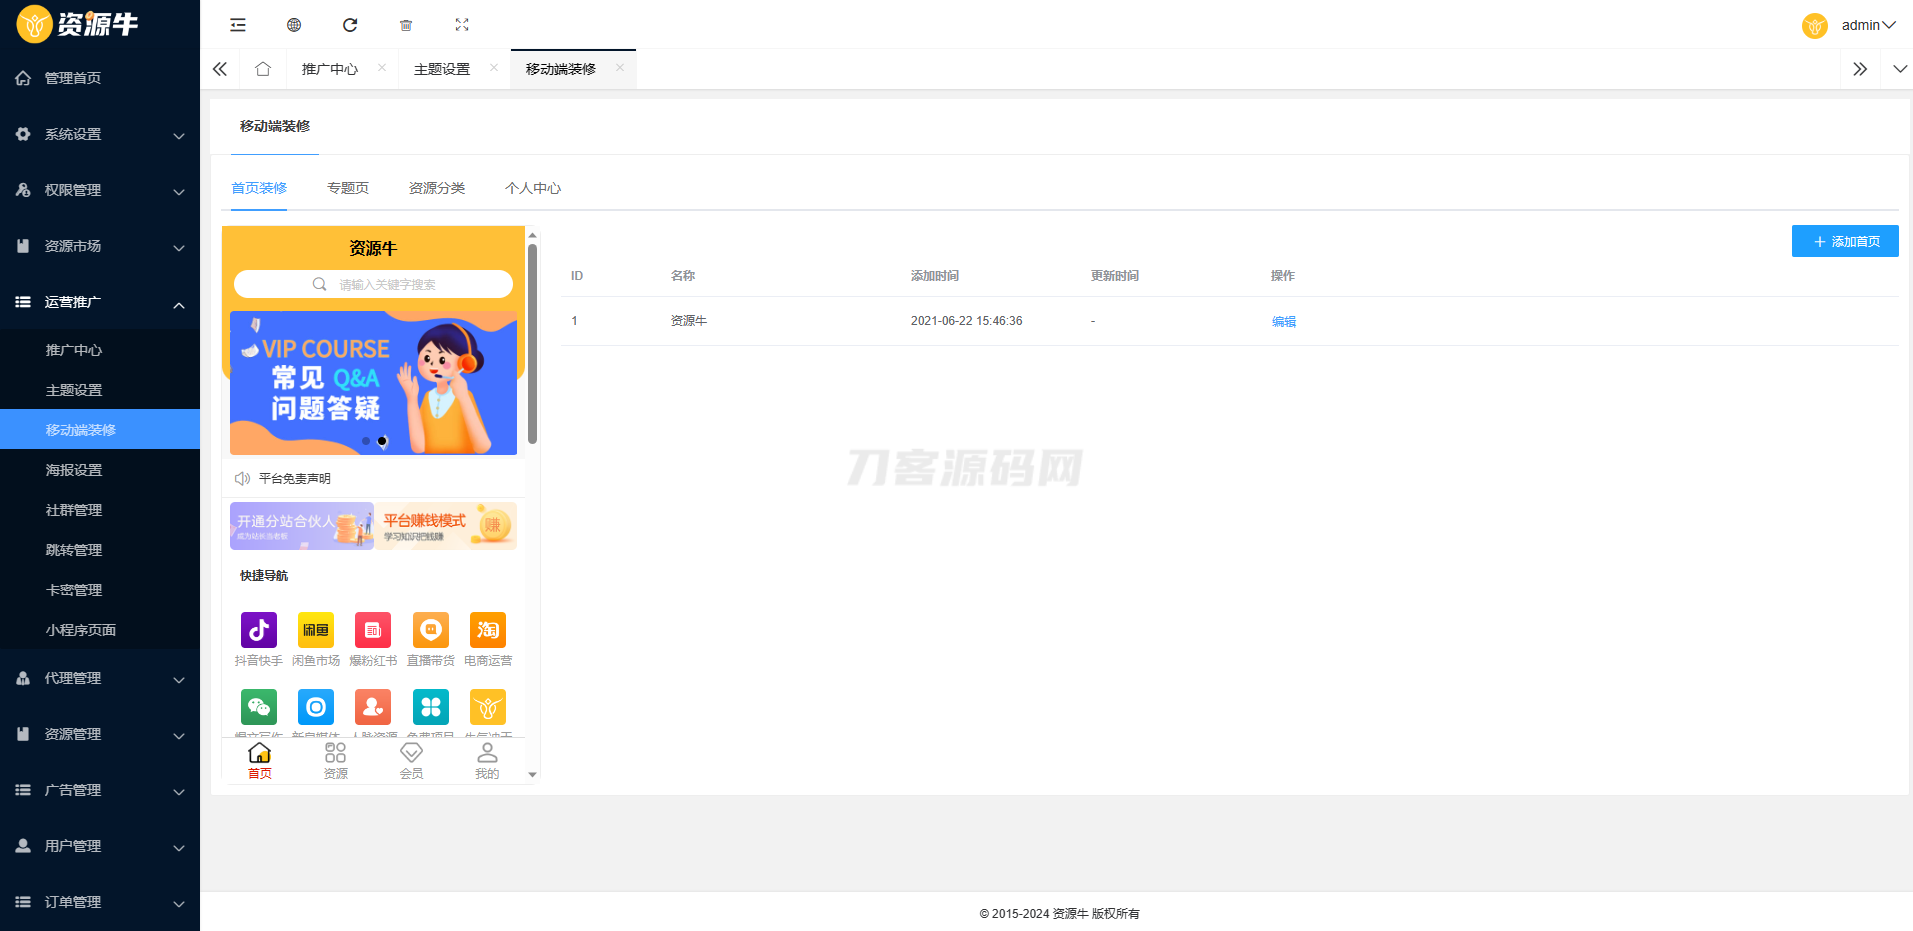The image size is (1913, 931).
Task: Select the 抖音快手 quick navigation icon
Action: 258,630
